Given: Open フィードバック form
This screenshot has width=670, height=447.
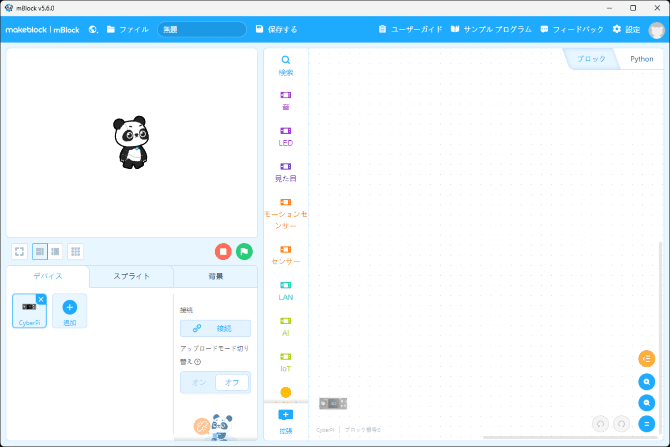Looking at the screenshot, I should coord(572,29).
